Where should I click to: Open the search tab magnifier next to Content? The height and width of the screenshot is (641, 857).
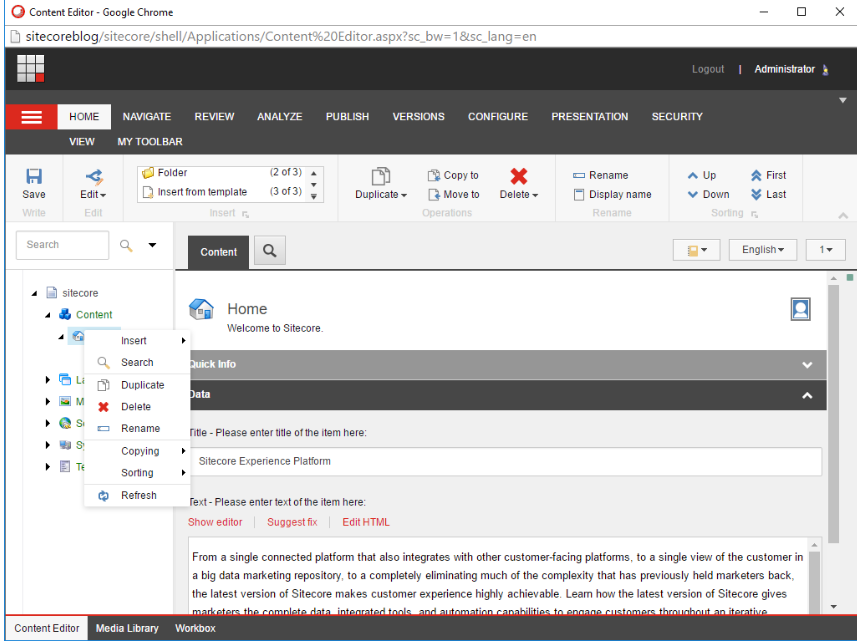[x=269, y=250]
